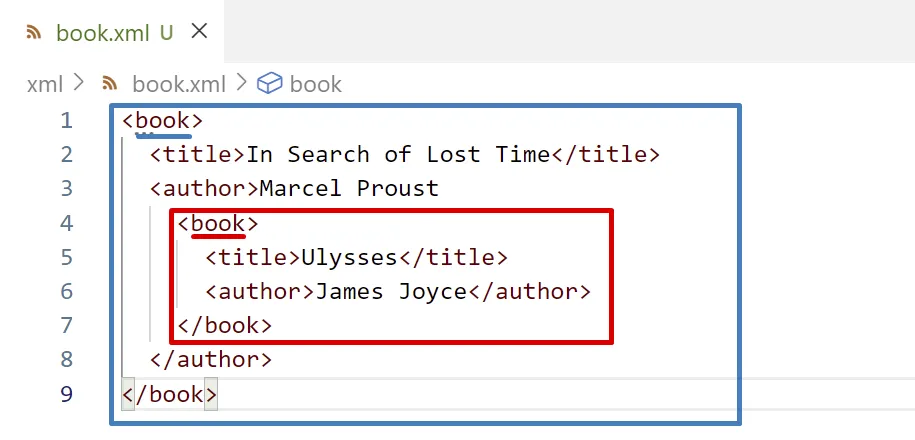The width and height of the screenshot is (915, 440).
Task: Click the closing book tag on line 9
Action: tap(169, 394)
